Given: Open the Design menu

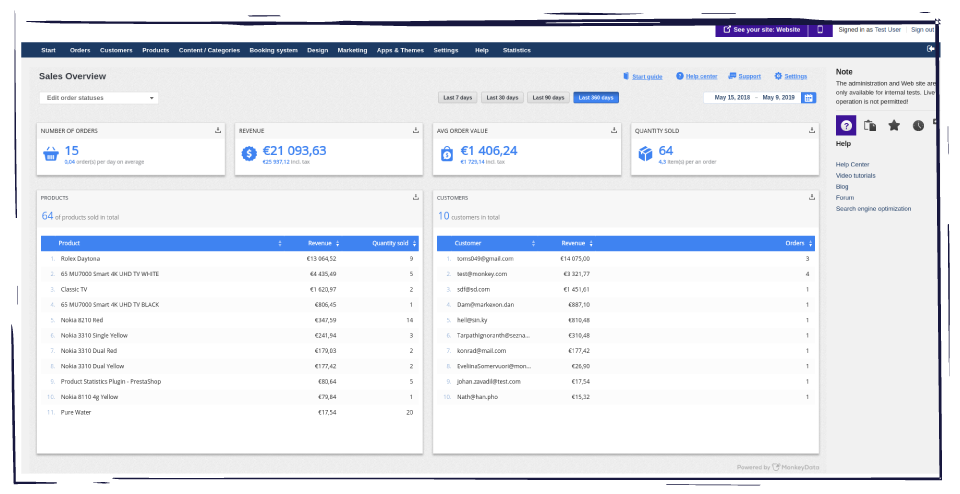Looking at the screenshot, I should click(x=317, y=50).
